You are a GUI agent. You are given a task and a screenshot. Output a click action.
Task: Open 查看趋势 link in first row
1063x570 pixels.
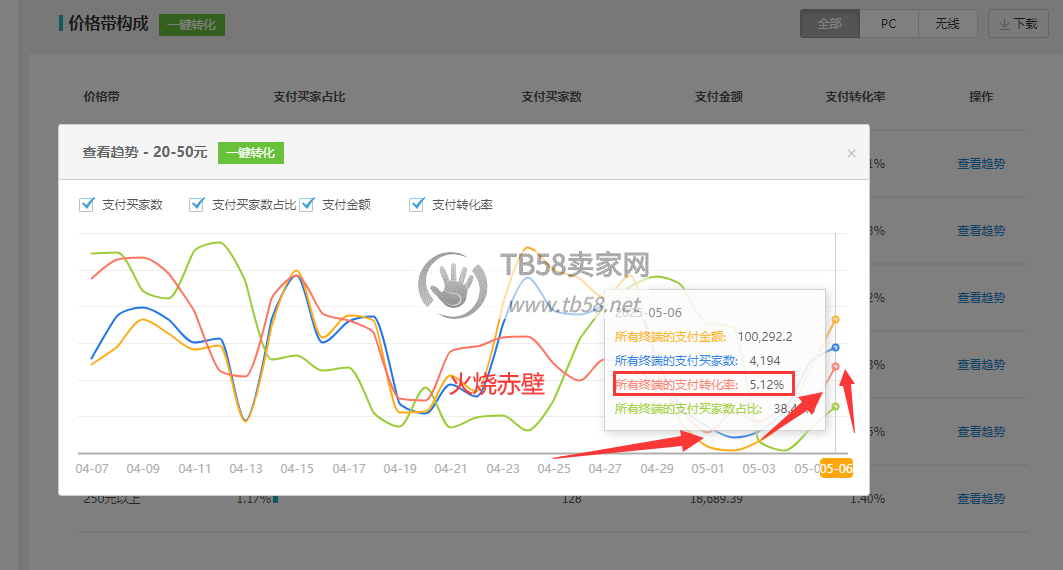pyautogui.click(x=981, y=164)
